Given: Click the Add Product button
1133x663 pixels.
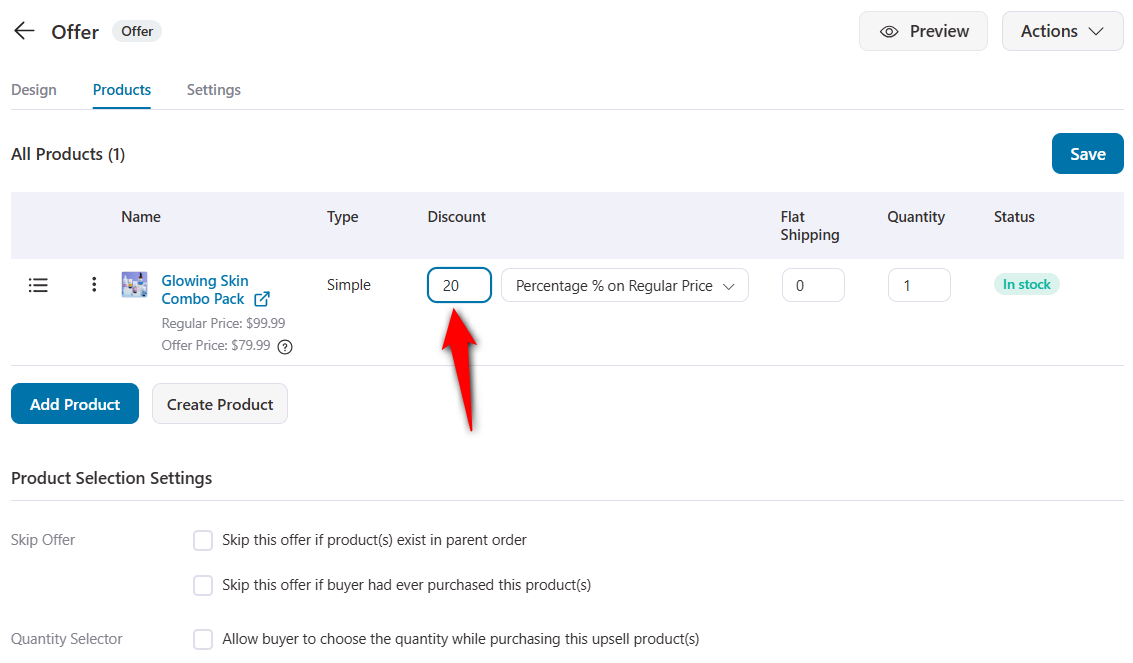Looking at the screenshot, I should pos(75,404).
